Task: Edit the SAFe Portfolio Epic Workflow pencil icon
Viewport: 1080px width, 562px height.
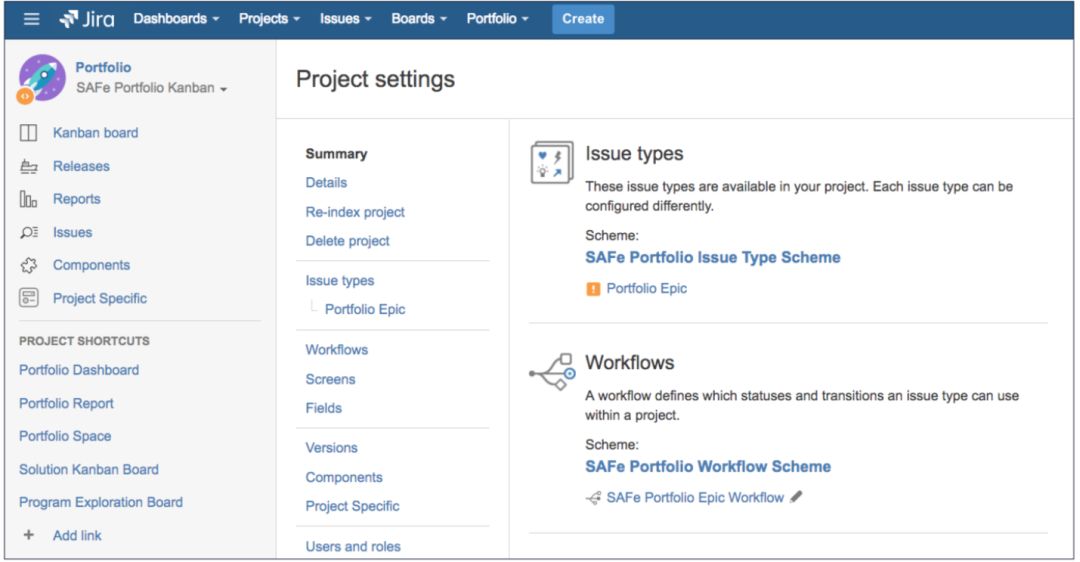Action: pos(796,497)
